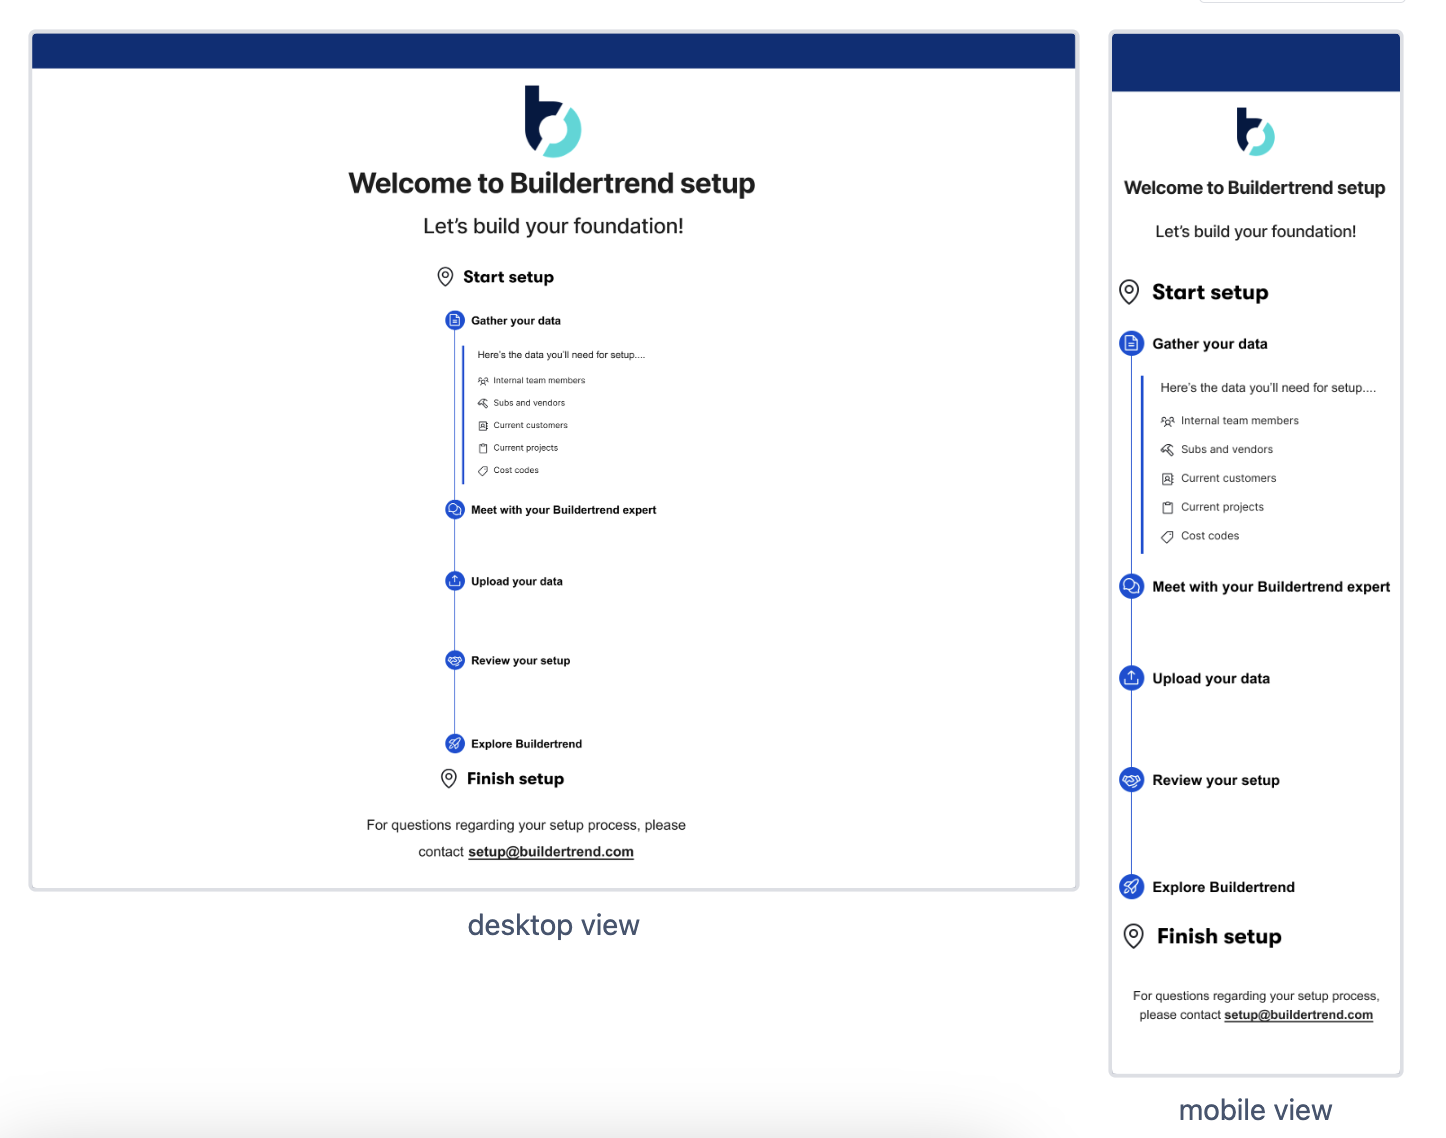The image size is (1446, 1138).
Task: Click Gather your data document icon, mobile view
Action: [1131, 344]
